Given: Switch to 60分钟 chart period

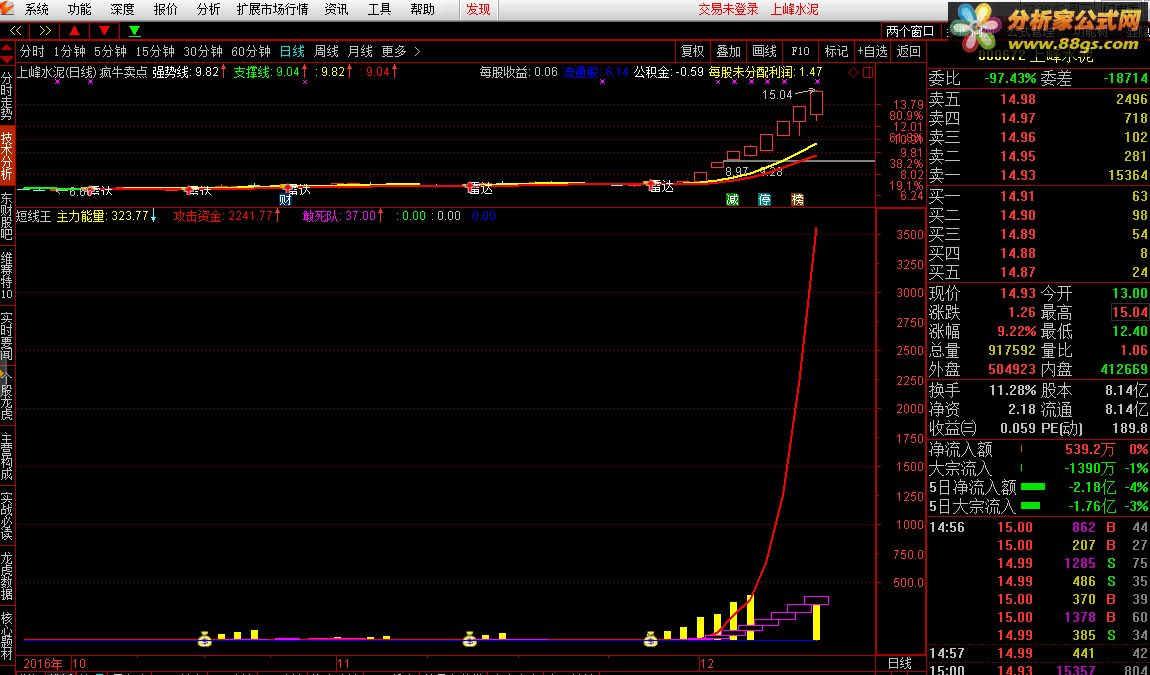Looking at the screenshot, I should (251, 51).
